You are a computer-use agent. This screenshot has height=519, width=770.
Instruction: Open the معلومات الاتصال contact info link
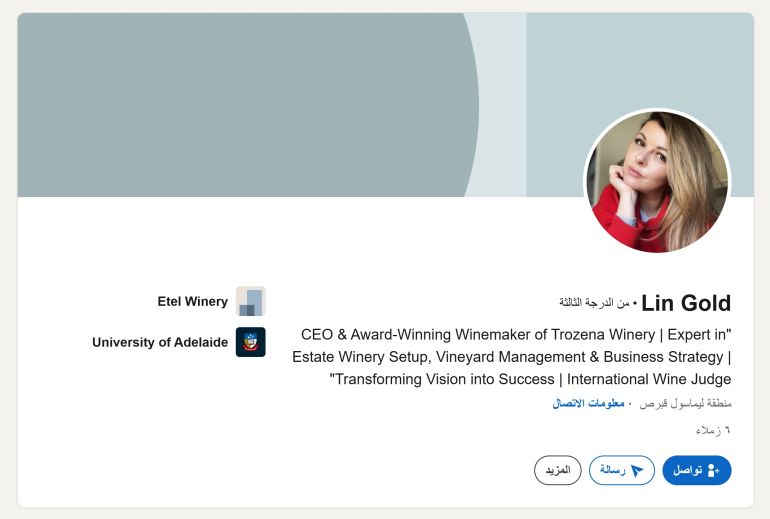coord(588,403)
